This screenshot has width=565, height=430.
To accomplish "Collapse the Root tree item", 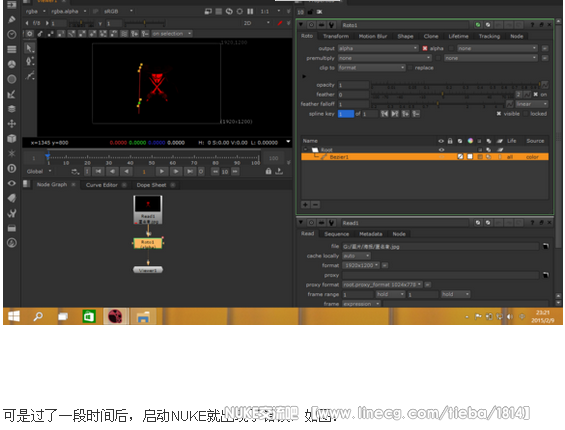I will point(306,150).
